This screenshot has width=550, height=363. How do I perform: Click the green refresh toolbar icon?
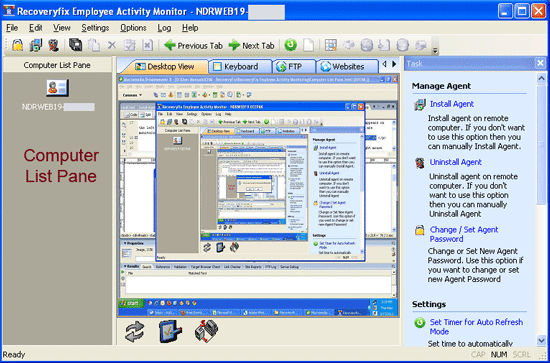pos(290,45)
